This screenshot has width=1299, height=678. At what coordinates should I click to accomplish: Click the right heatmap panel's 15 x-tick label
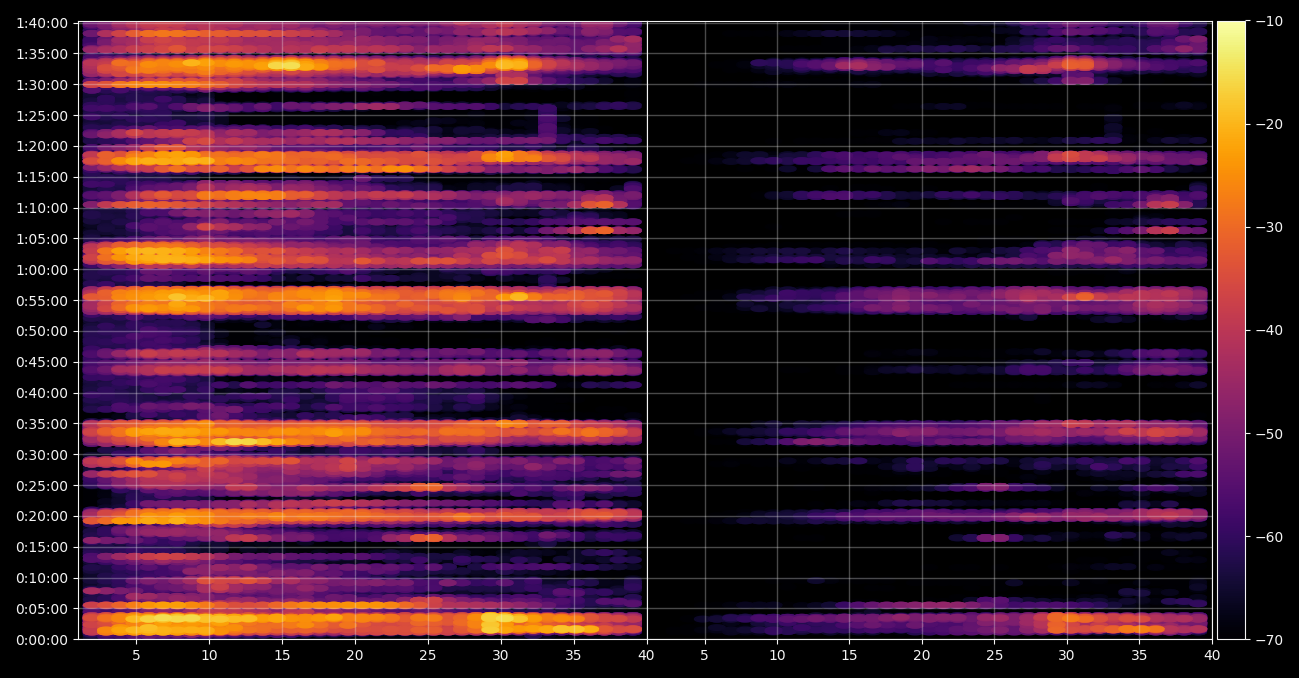(x=849, y=656)
